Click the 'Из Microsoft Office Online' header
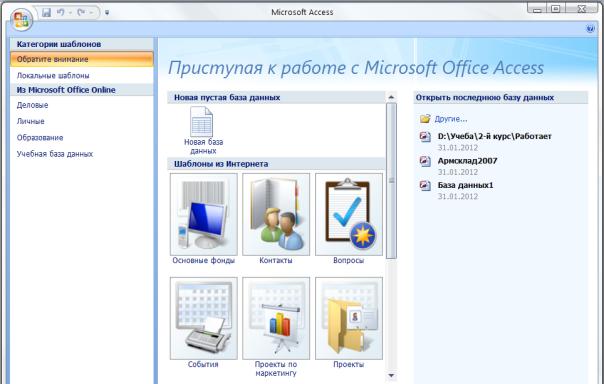Screen dimensions: 604x384 82,90
